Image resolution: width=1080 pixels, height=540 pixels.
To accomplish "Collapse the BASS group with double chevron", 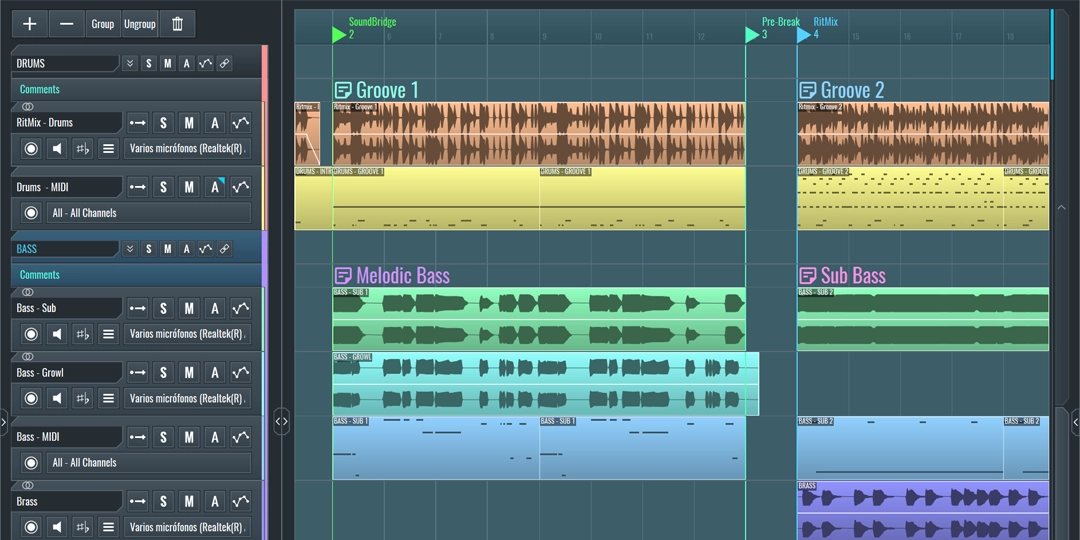I will pos(130,249).
